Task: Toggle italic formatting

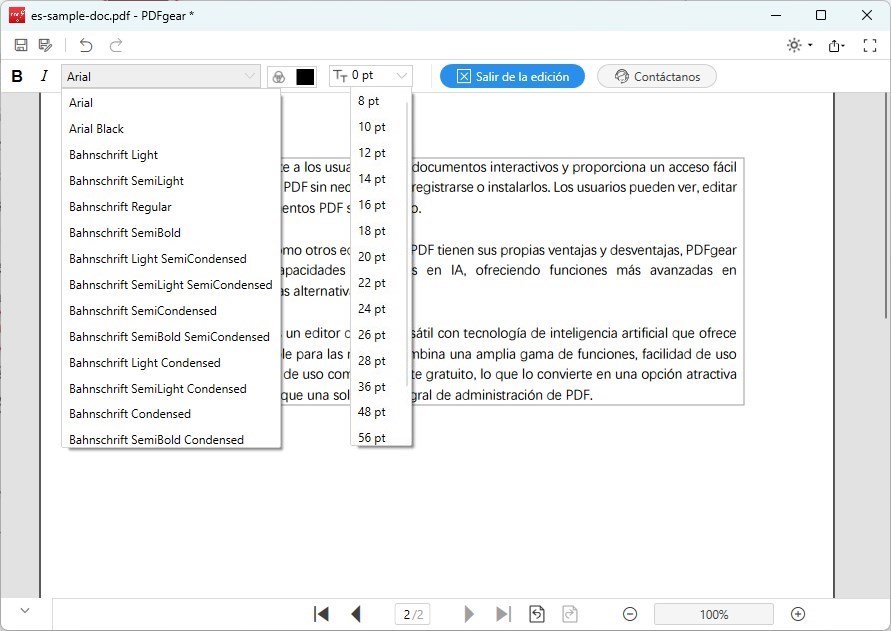Action: point(44,76)
